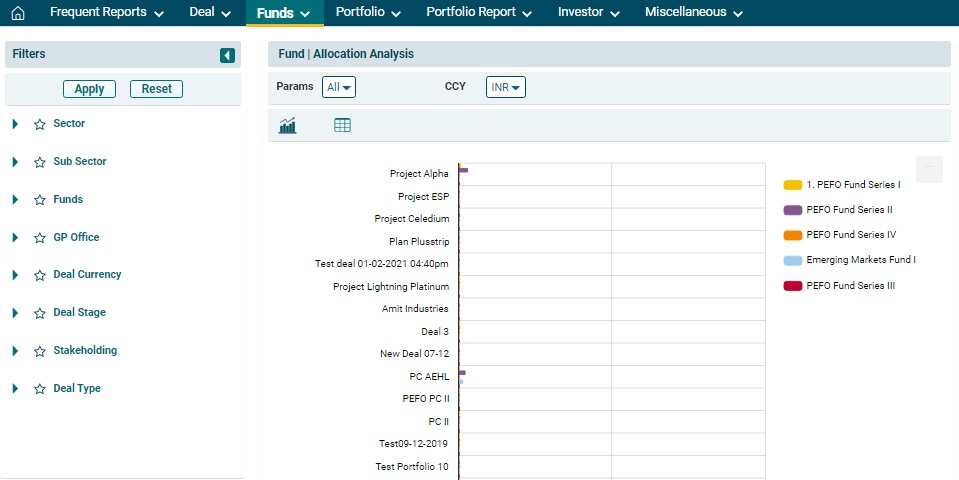Click the Apply filters button

pos(89,89)
